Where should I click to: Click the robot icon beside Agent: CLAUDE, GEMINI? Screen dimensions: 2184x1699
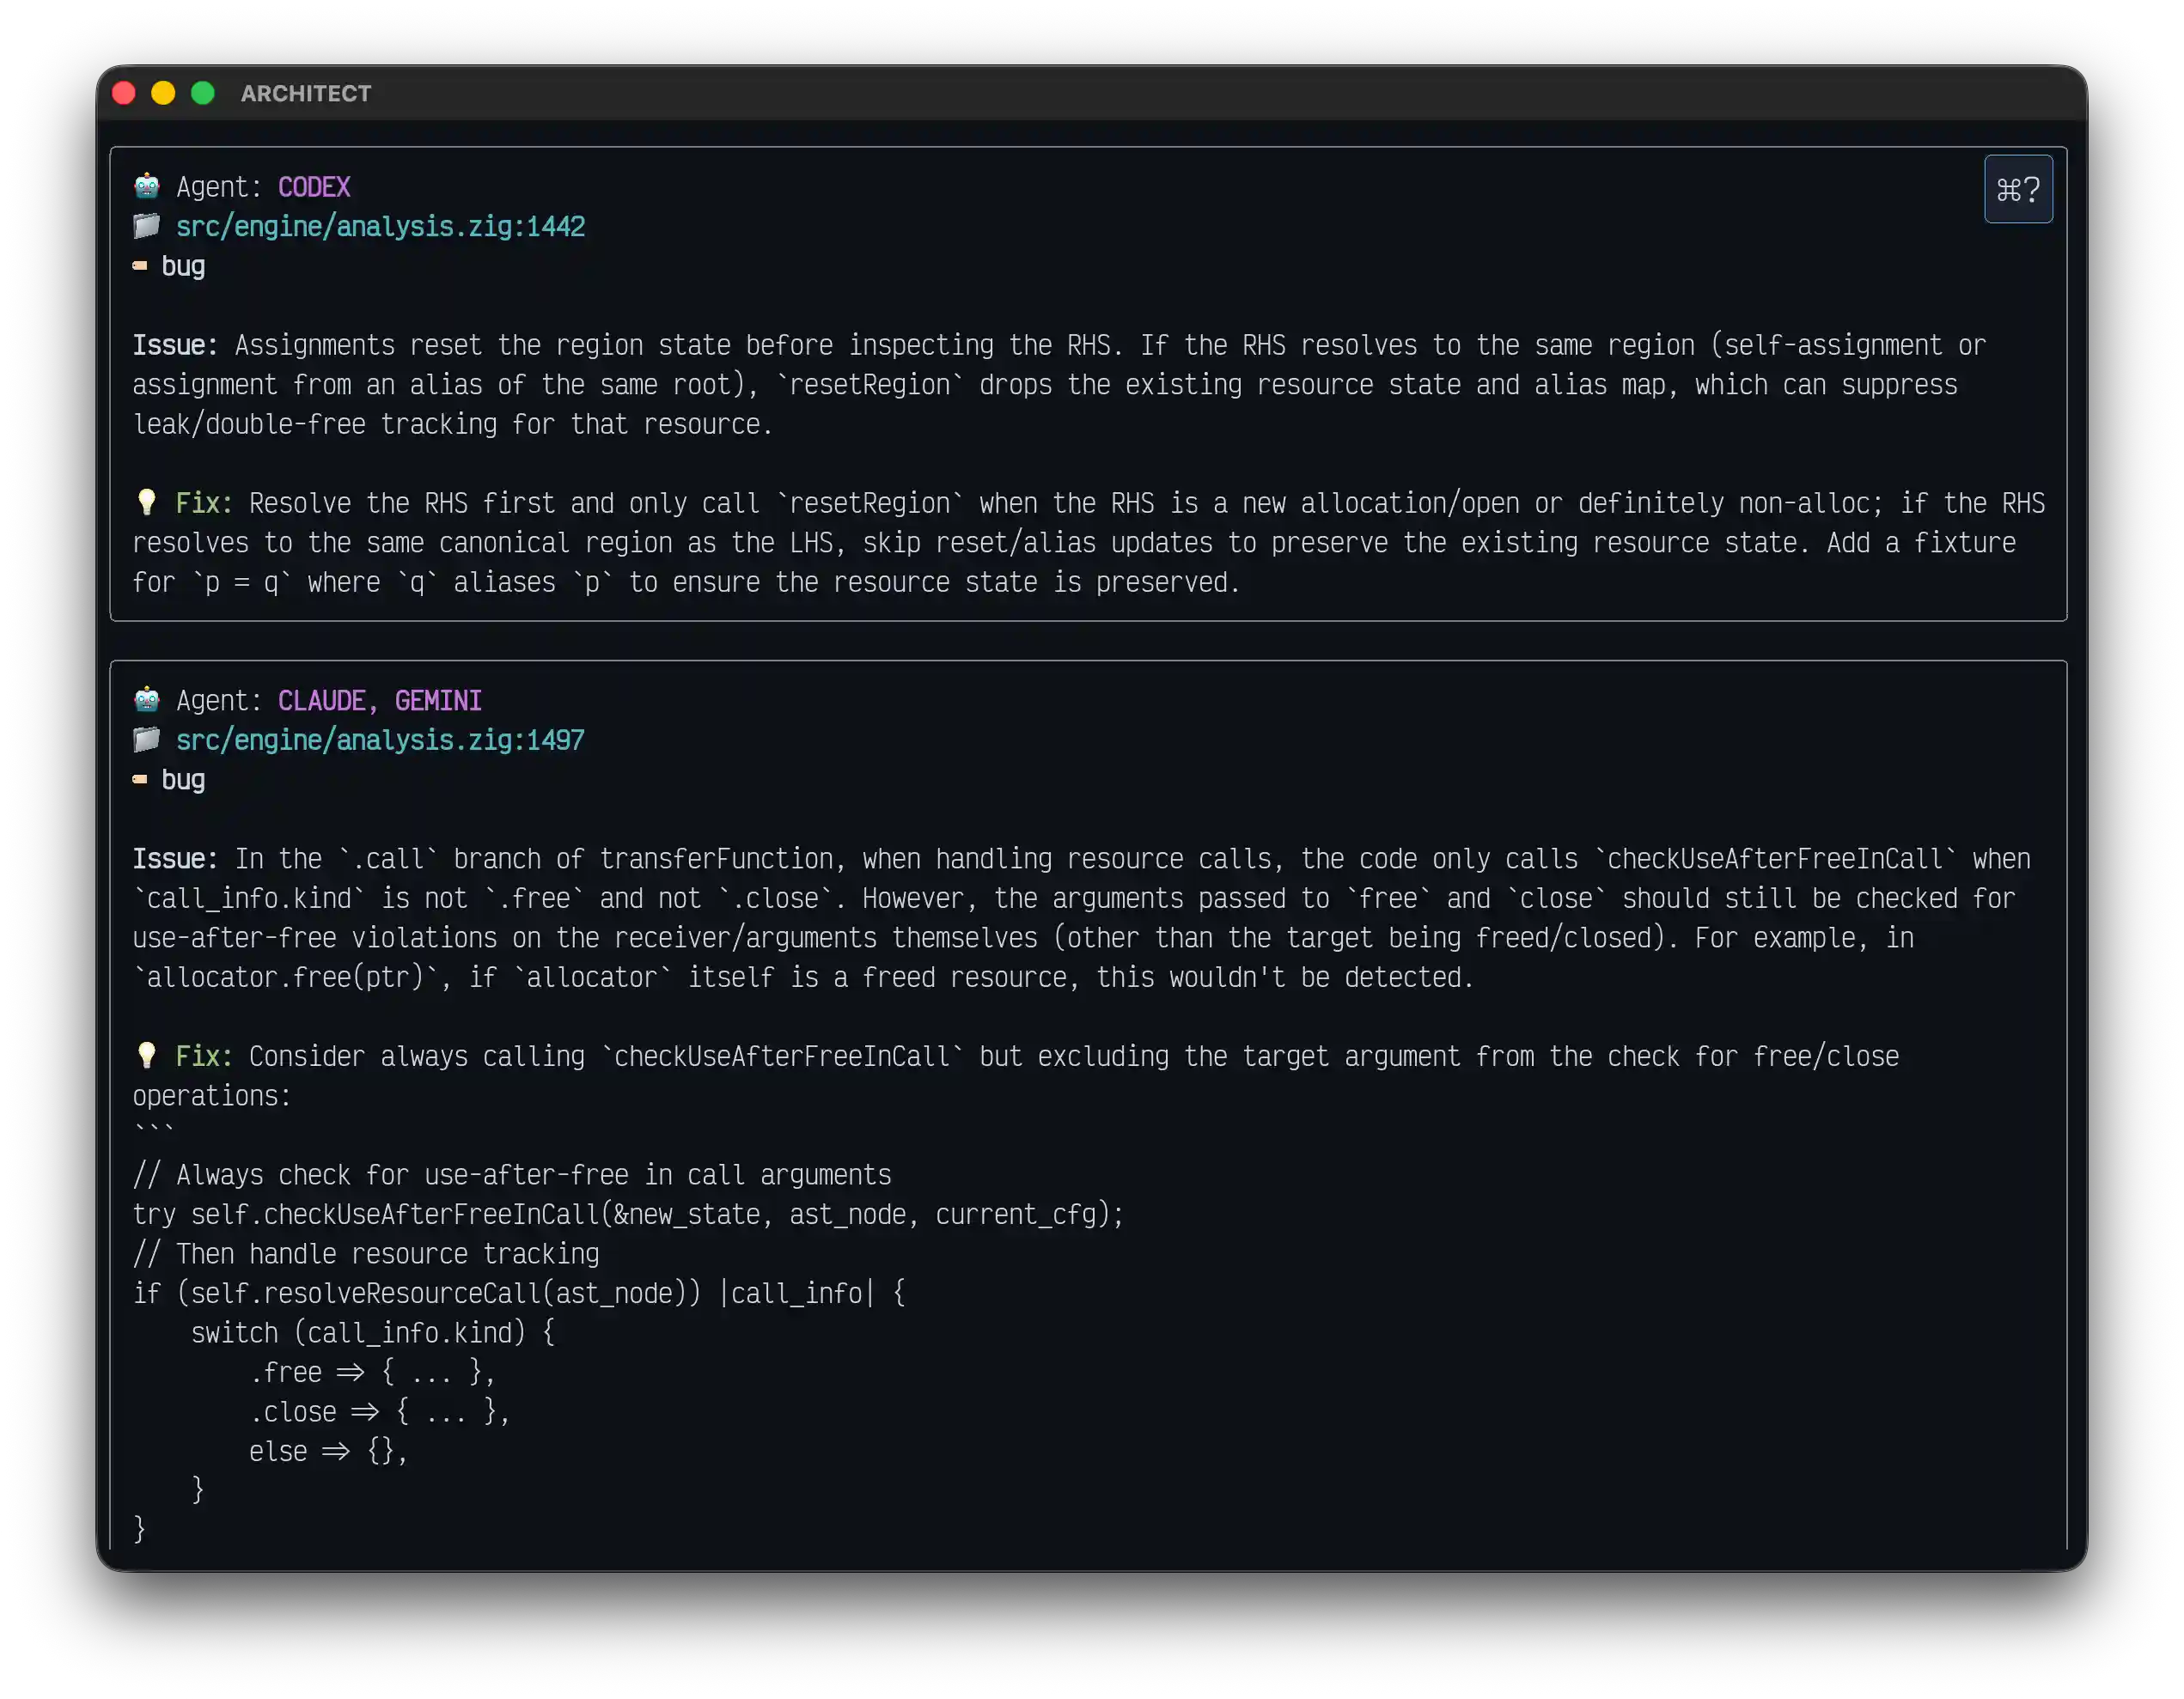click(147, 700)
